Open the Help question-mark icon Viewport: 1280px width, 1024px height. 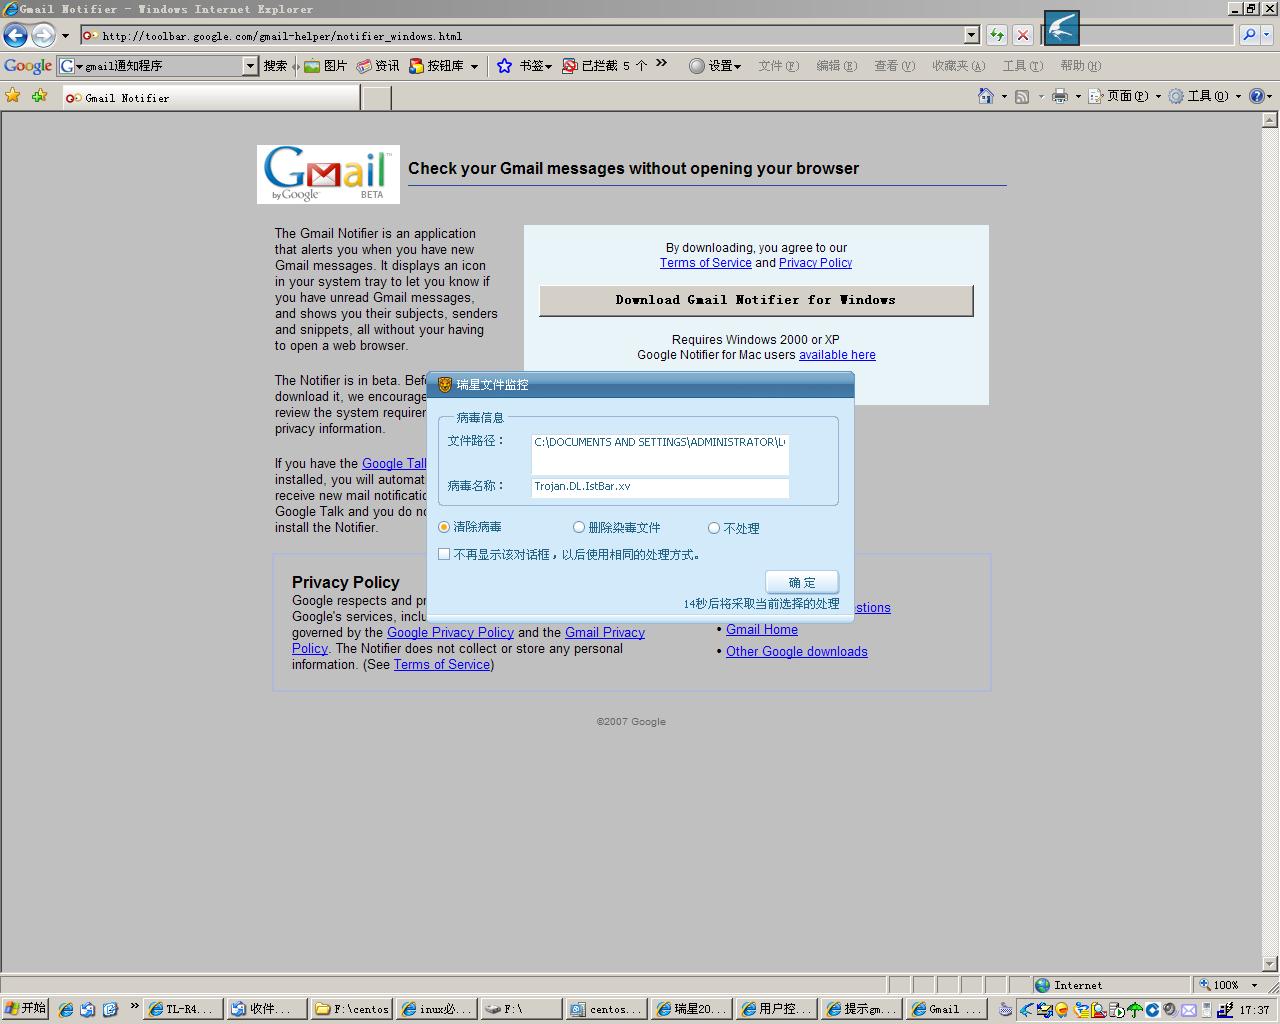[x=1258, y=96]
